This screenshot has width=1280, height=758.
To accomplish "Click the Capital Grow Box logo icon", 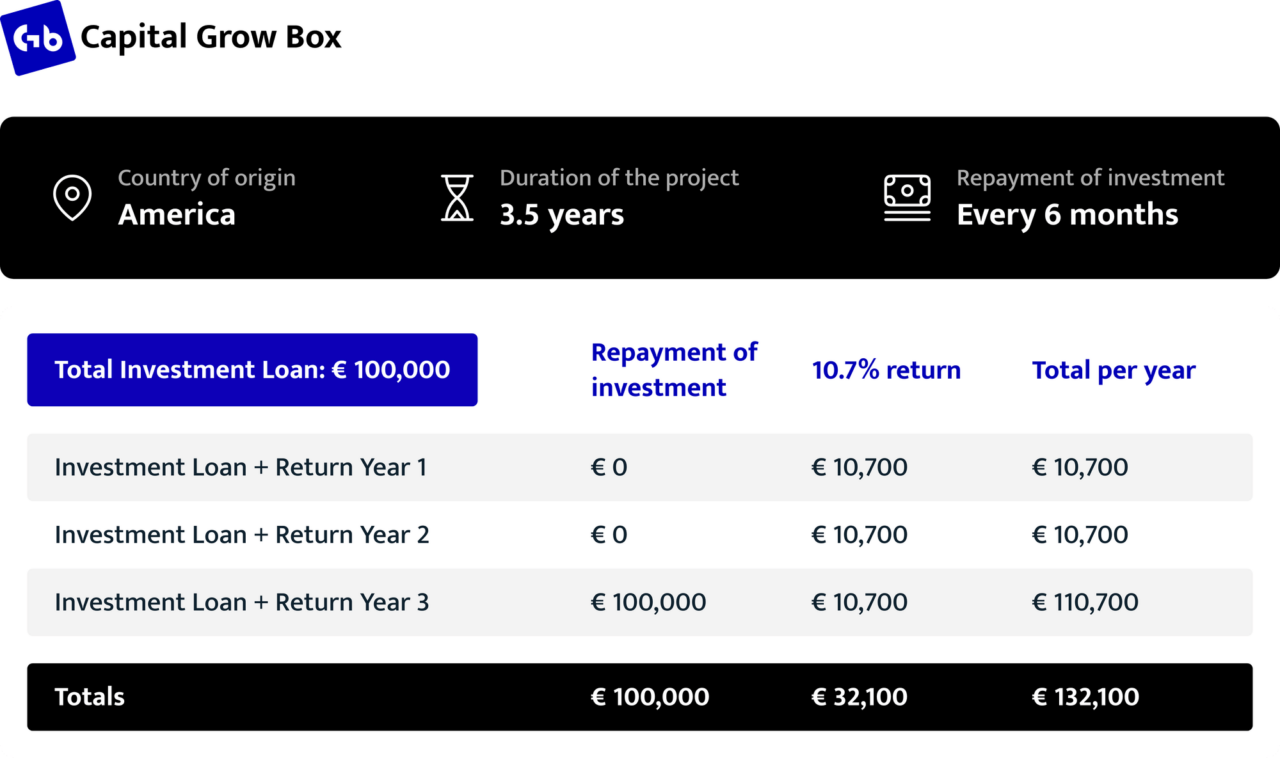I will 38,38.
